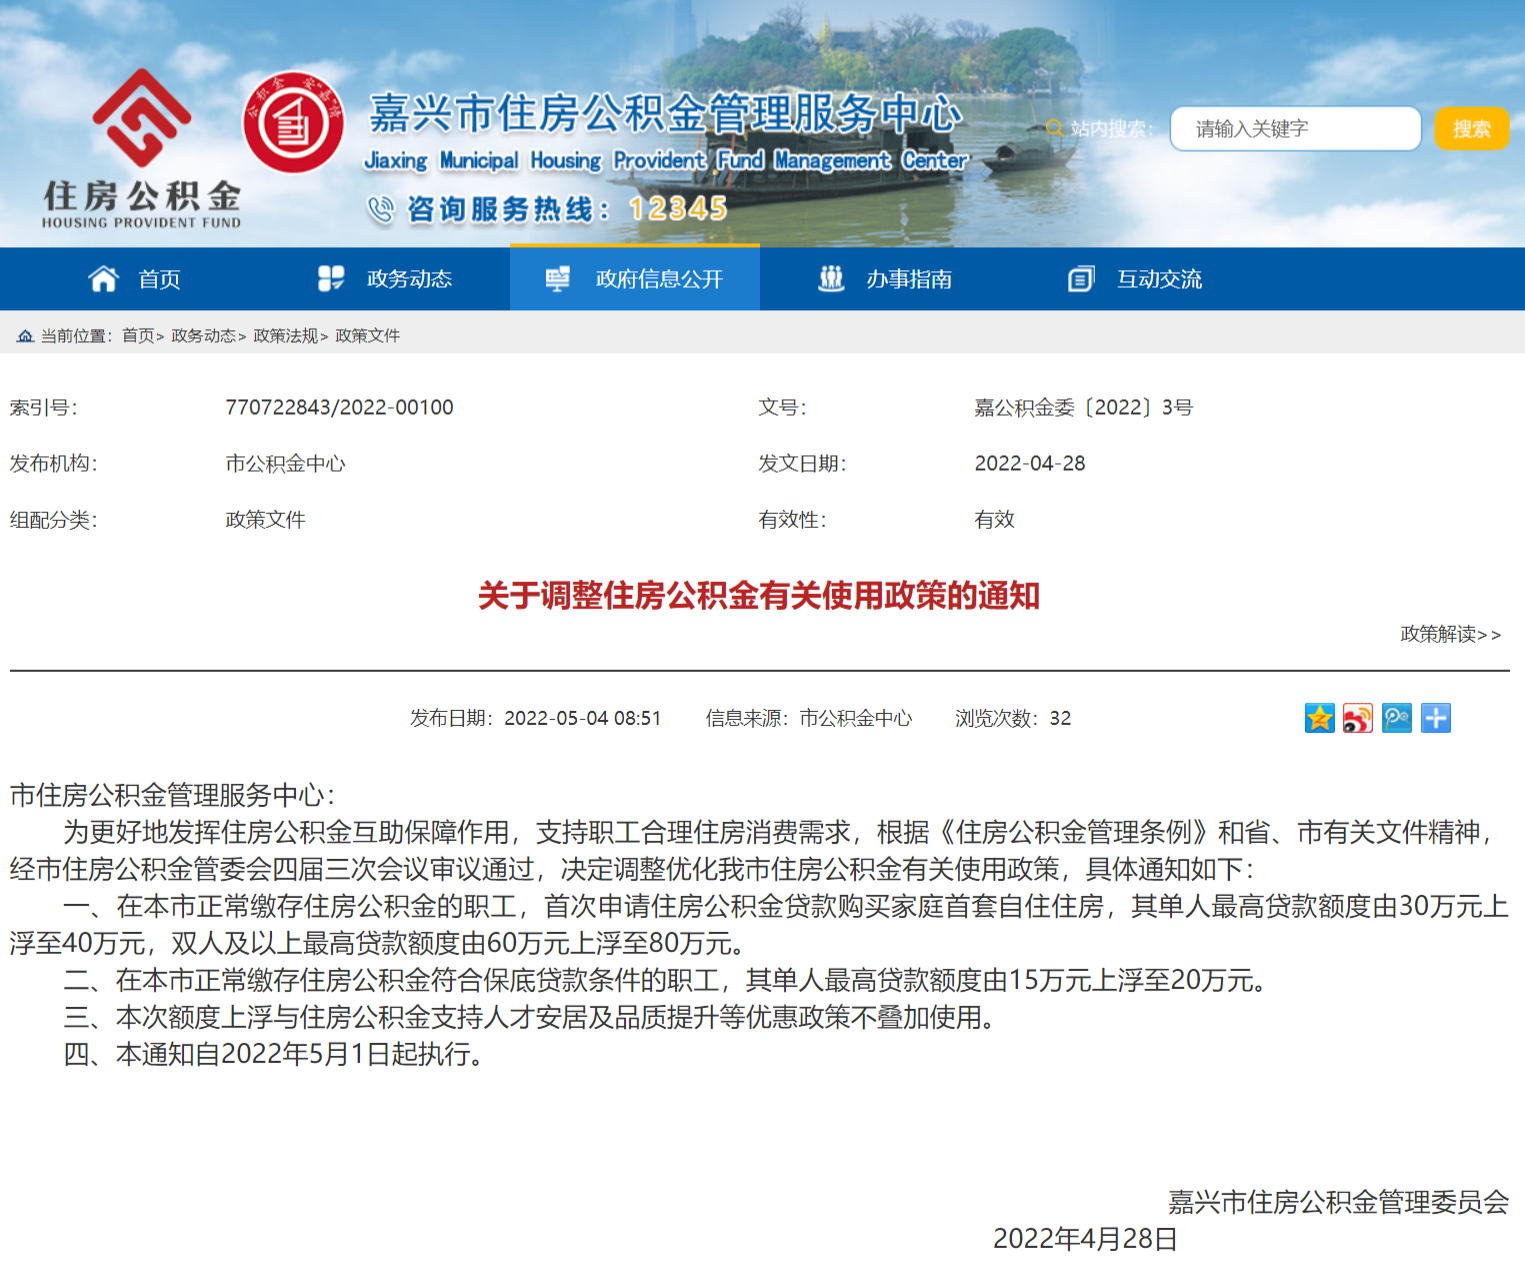This screenshot has width=1525, height=1265.
Task: Open the 互动交流 navigation tab
Action: click(1135, 279)
